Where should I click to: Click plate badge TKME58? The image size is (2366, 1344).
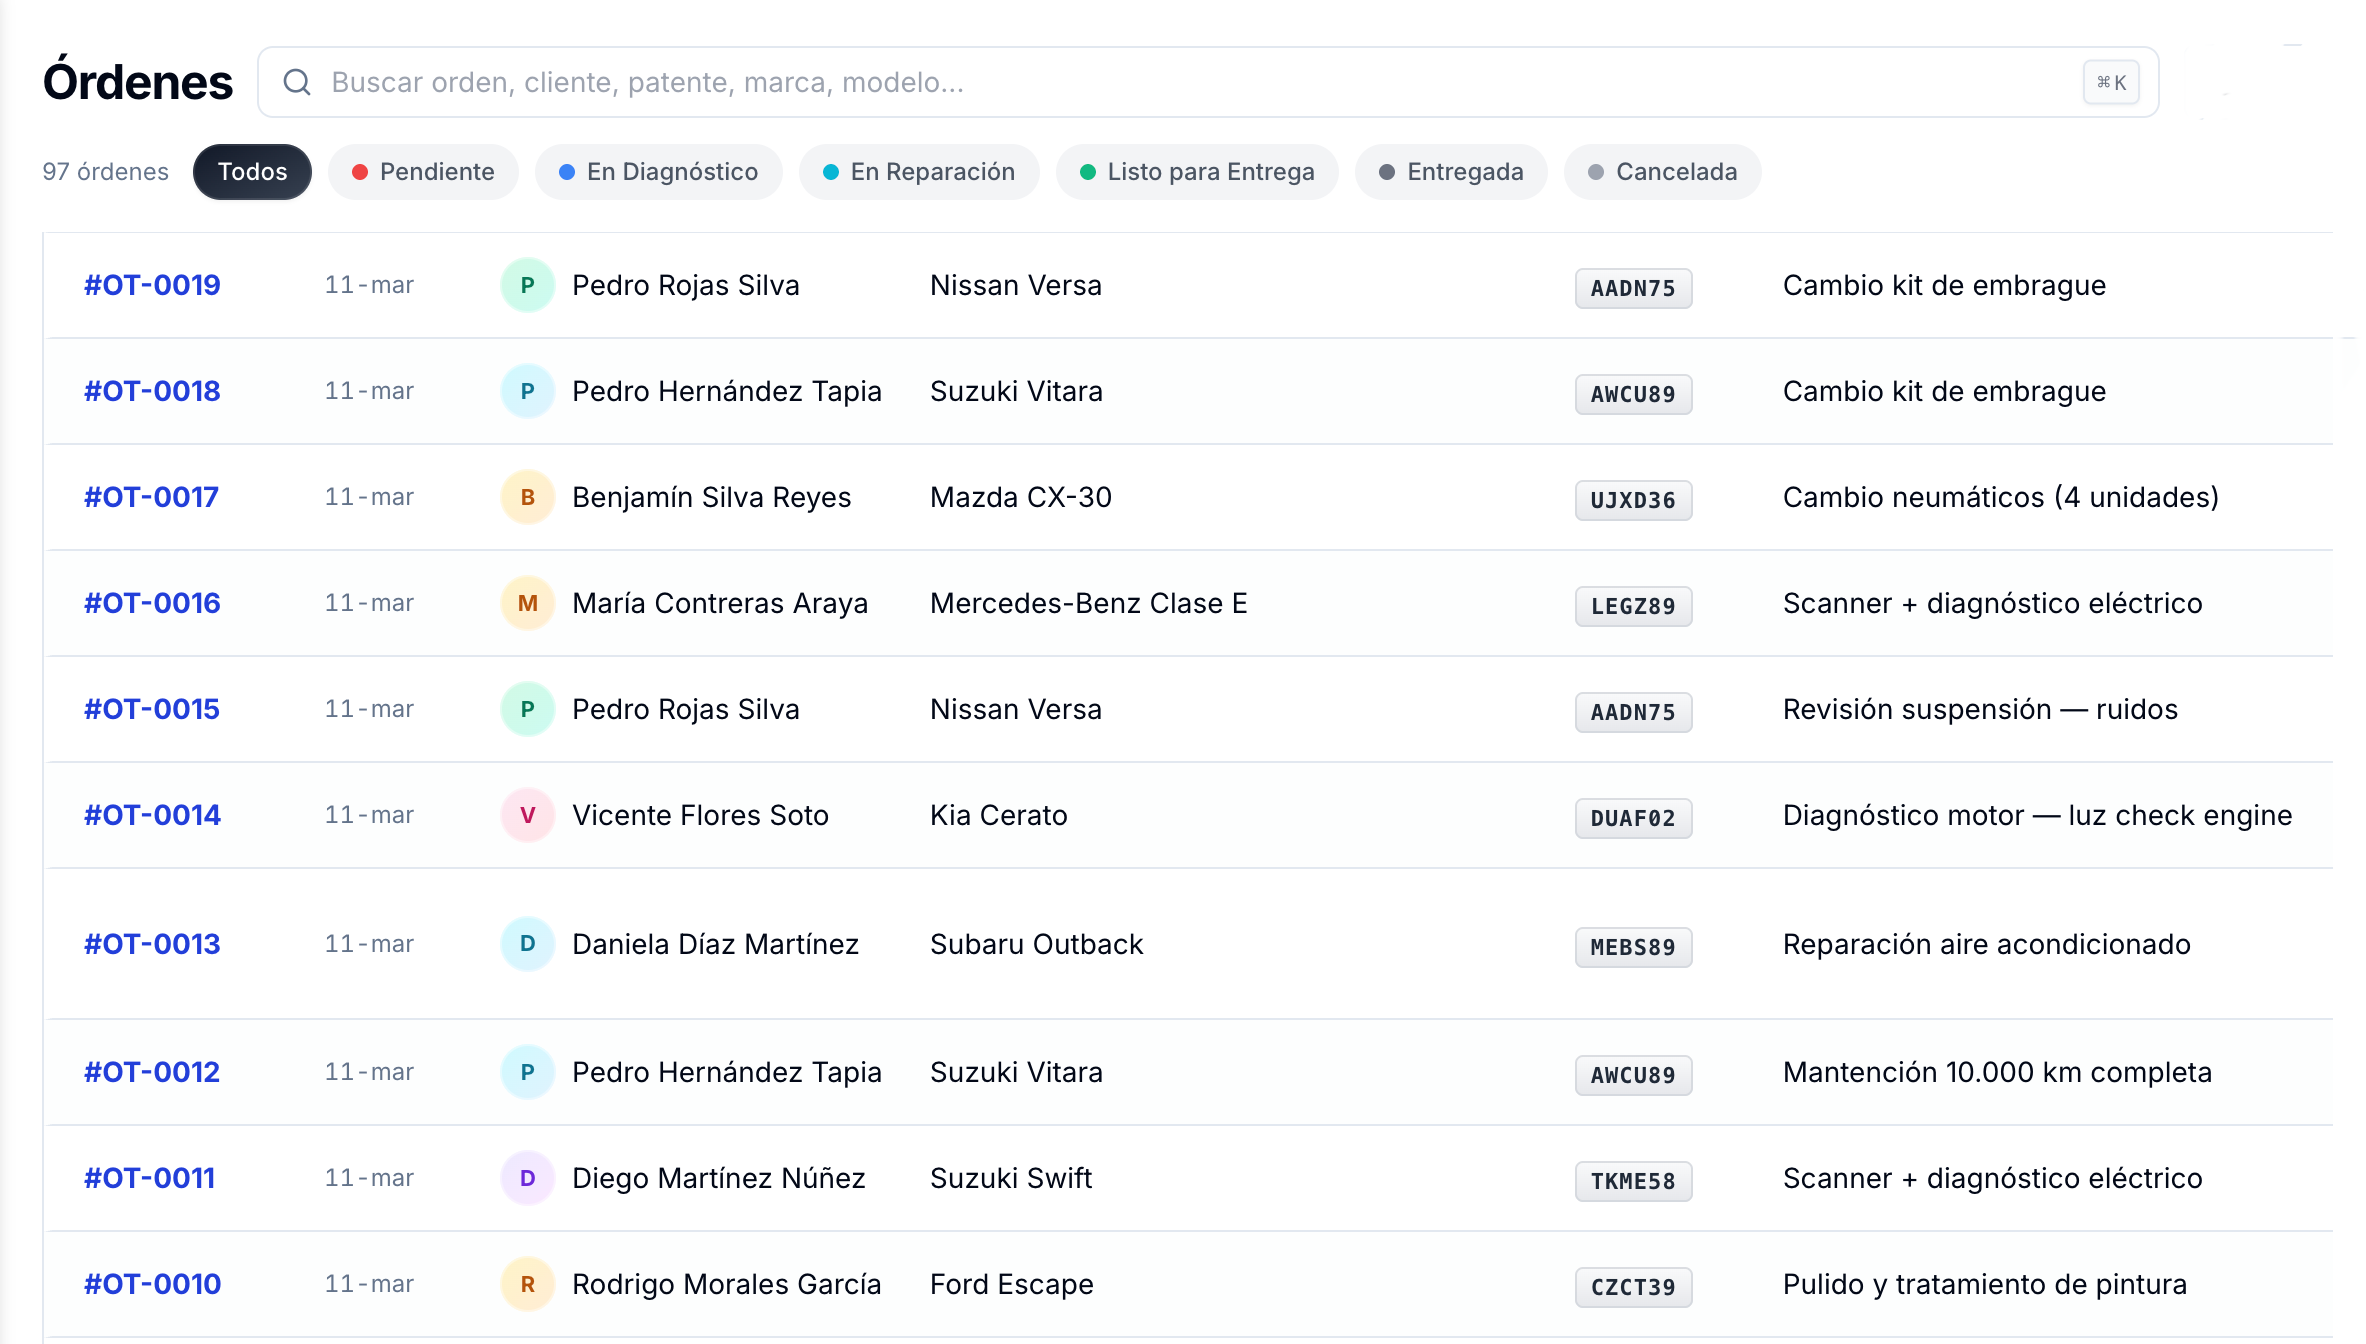1633,1181
